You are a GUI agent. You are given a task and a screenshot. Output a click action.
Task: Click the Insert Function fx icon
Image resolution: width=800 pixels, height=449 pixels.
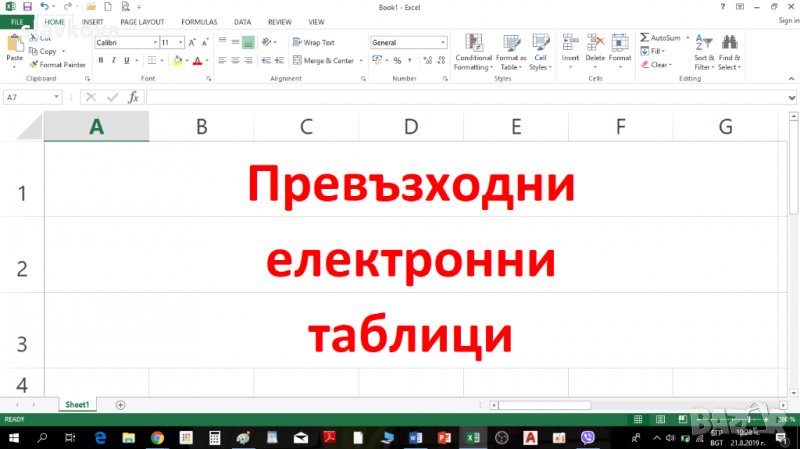tap(133, 97)
